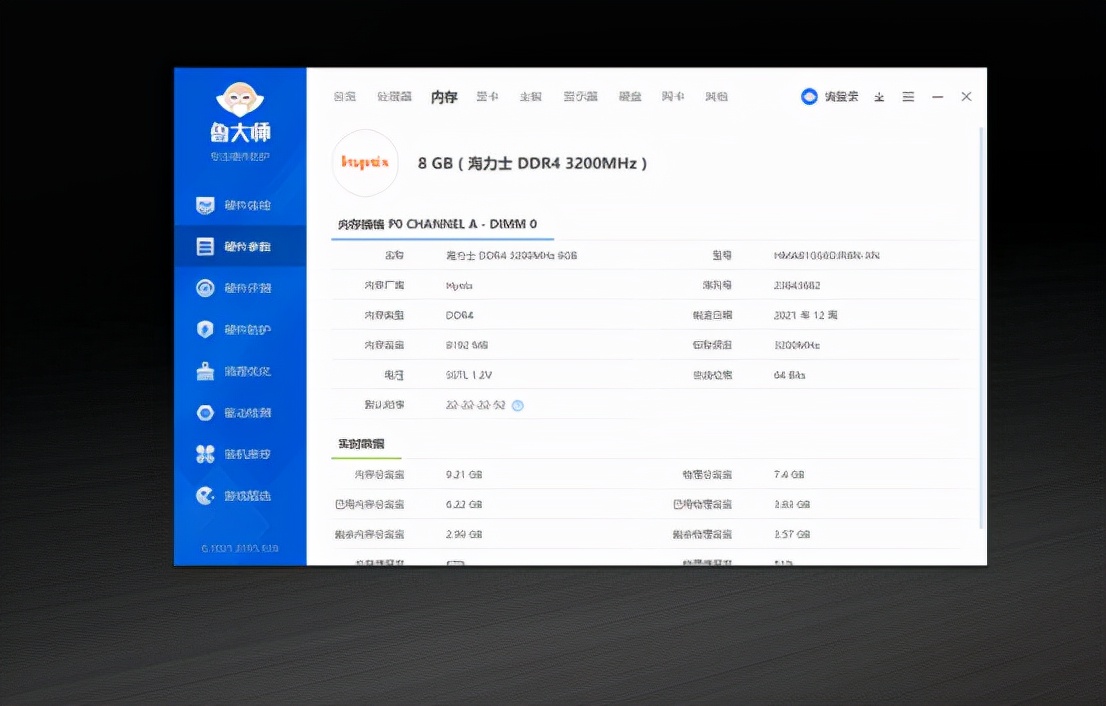Image resolution: width=1106 pixels, height=706 pixels.
Task: Click the download arrow icon near the top right
Action: coord(879,97)
